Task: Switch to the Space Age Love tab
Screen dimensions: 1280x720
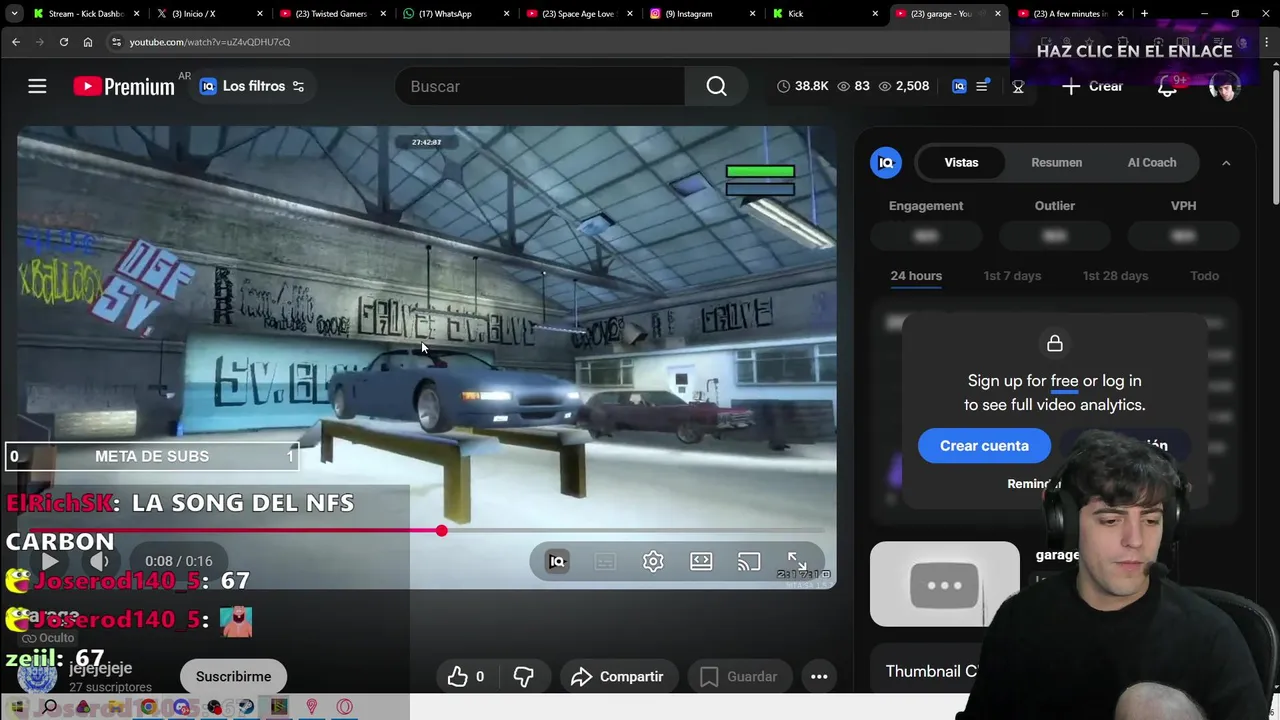Action: 578,14
